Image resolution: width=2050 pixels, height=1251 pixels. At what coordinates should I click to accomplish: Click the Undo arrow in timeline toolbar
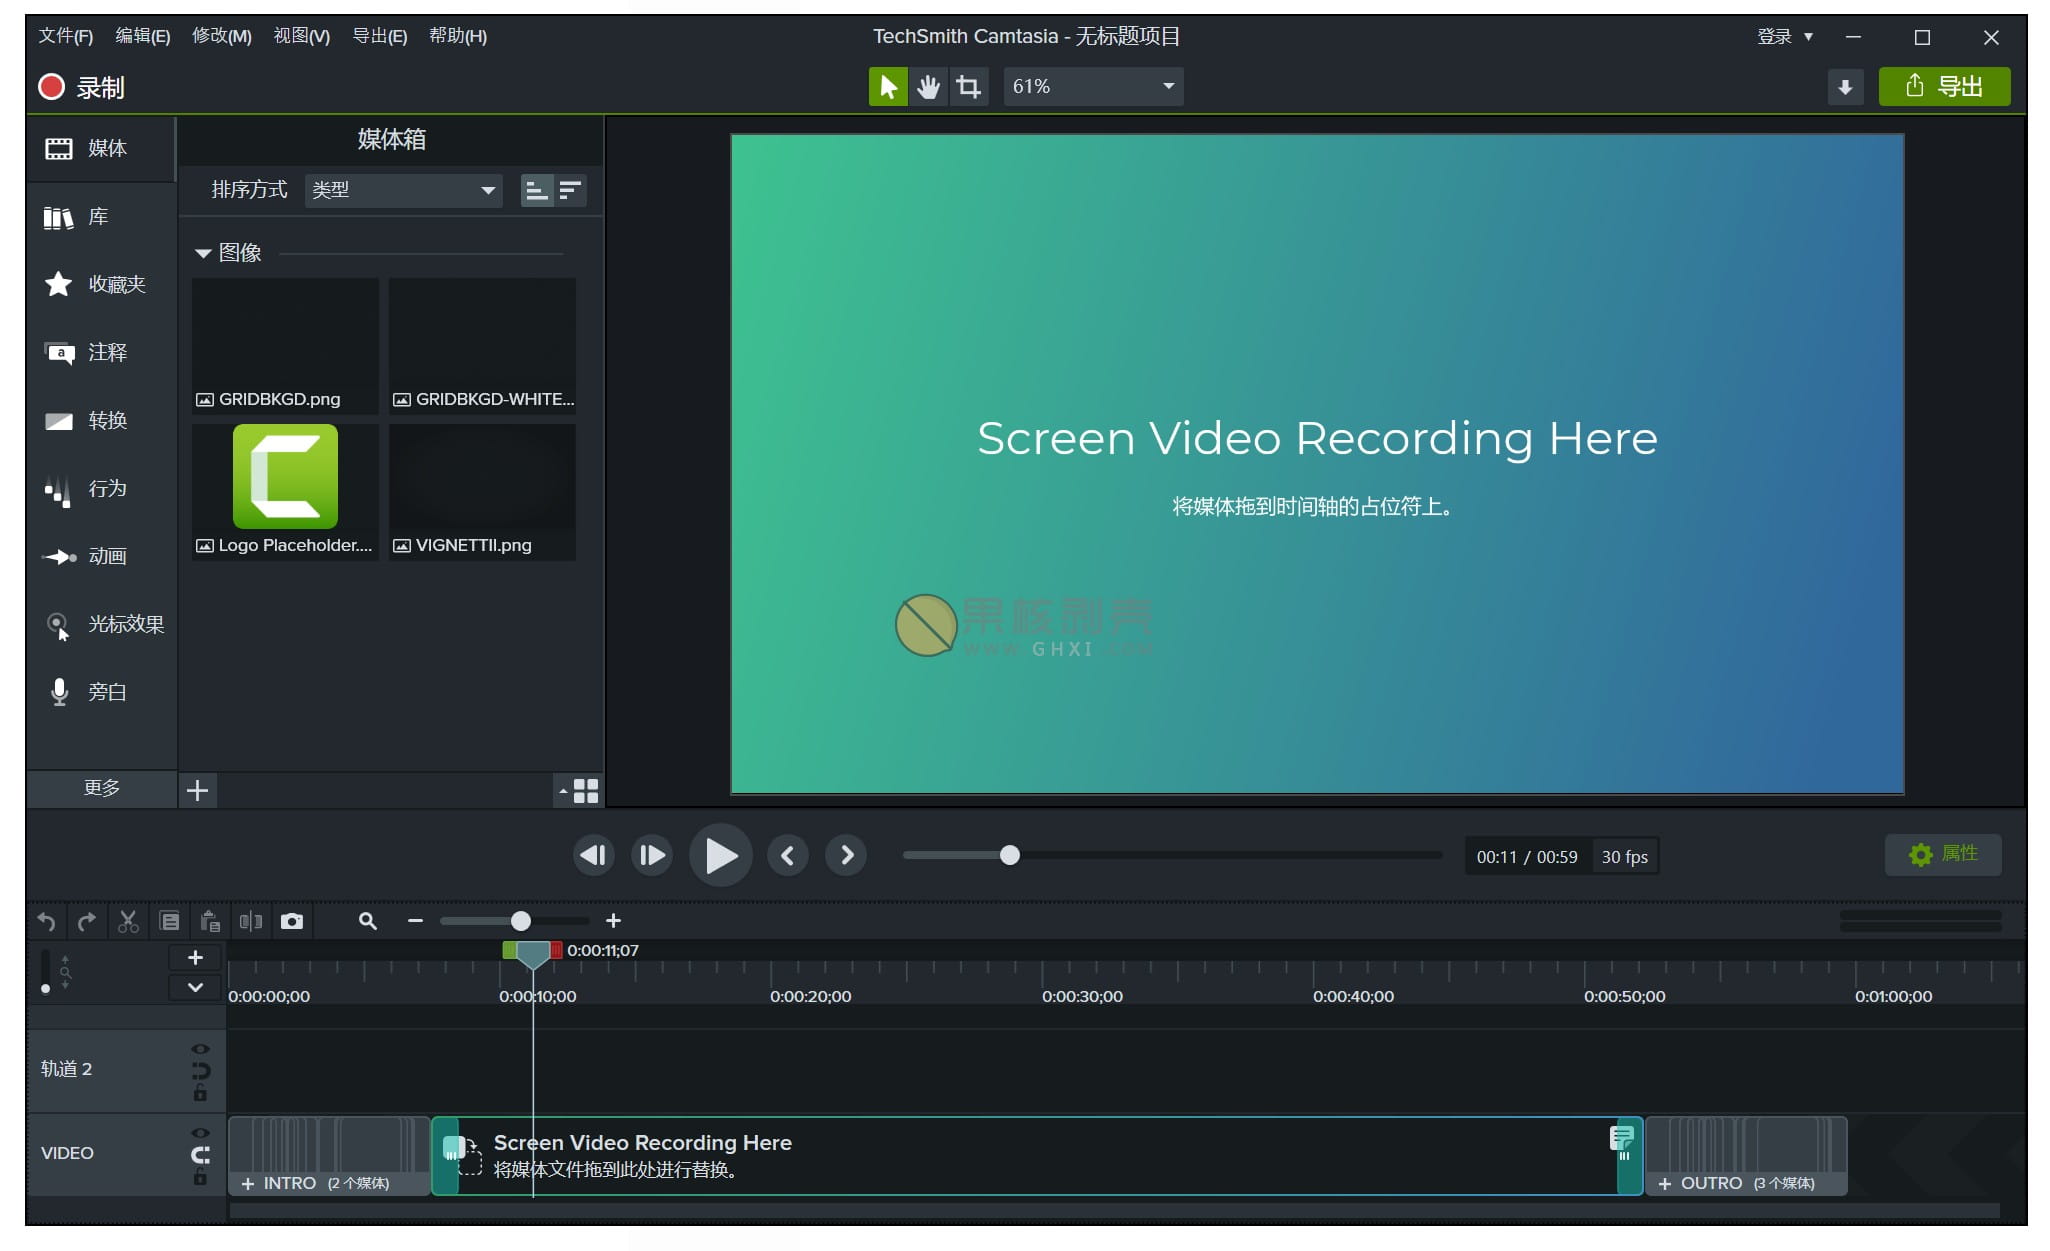[46, 922]
